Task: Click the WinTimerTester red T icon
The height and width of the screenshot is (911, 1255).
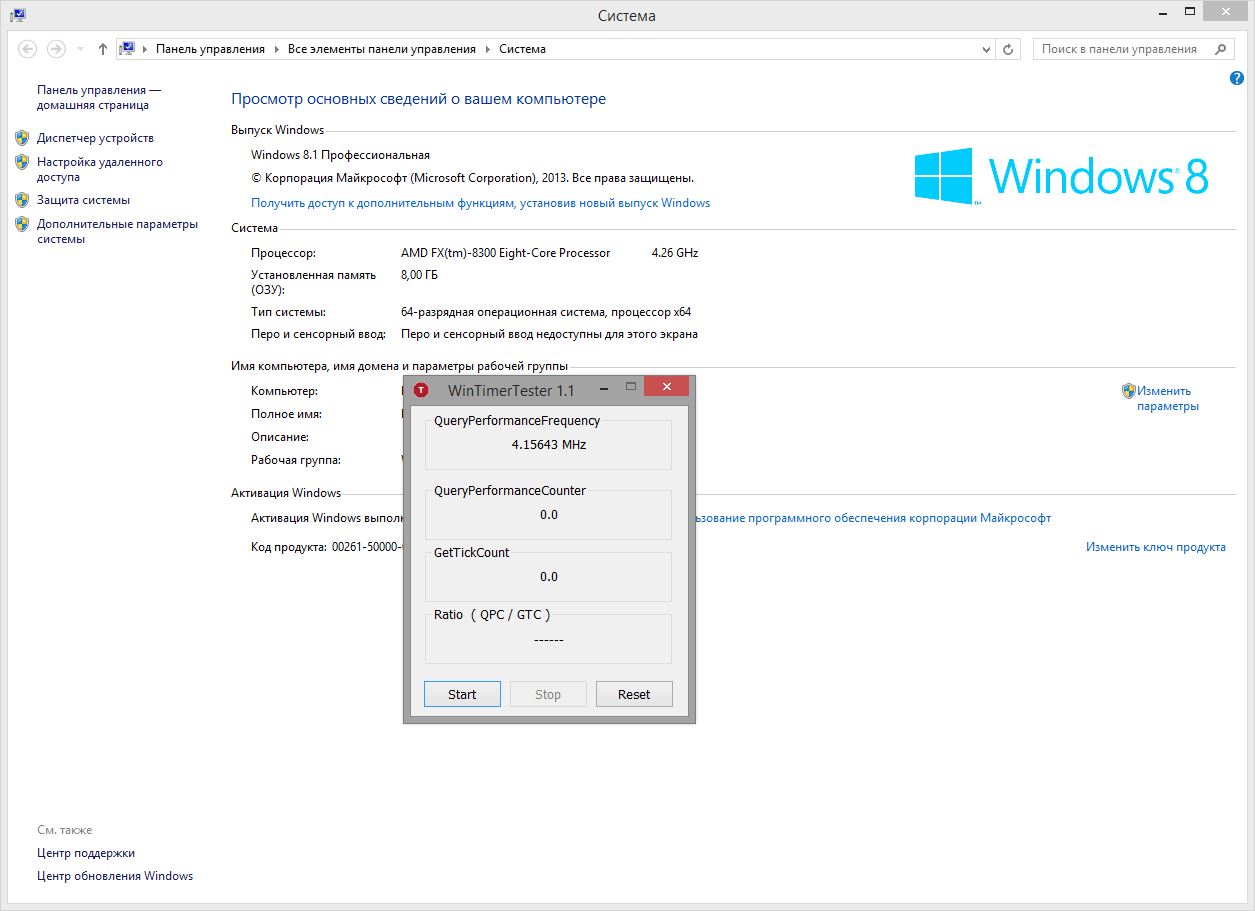Action: 421,390
